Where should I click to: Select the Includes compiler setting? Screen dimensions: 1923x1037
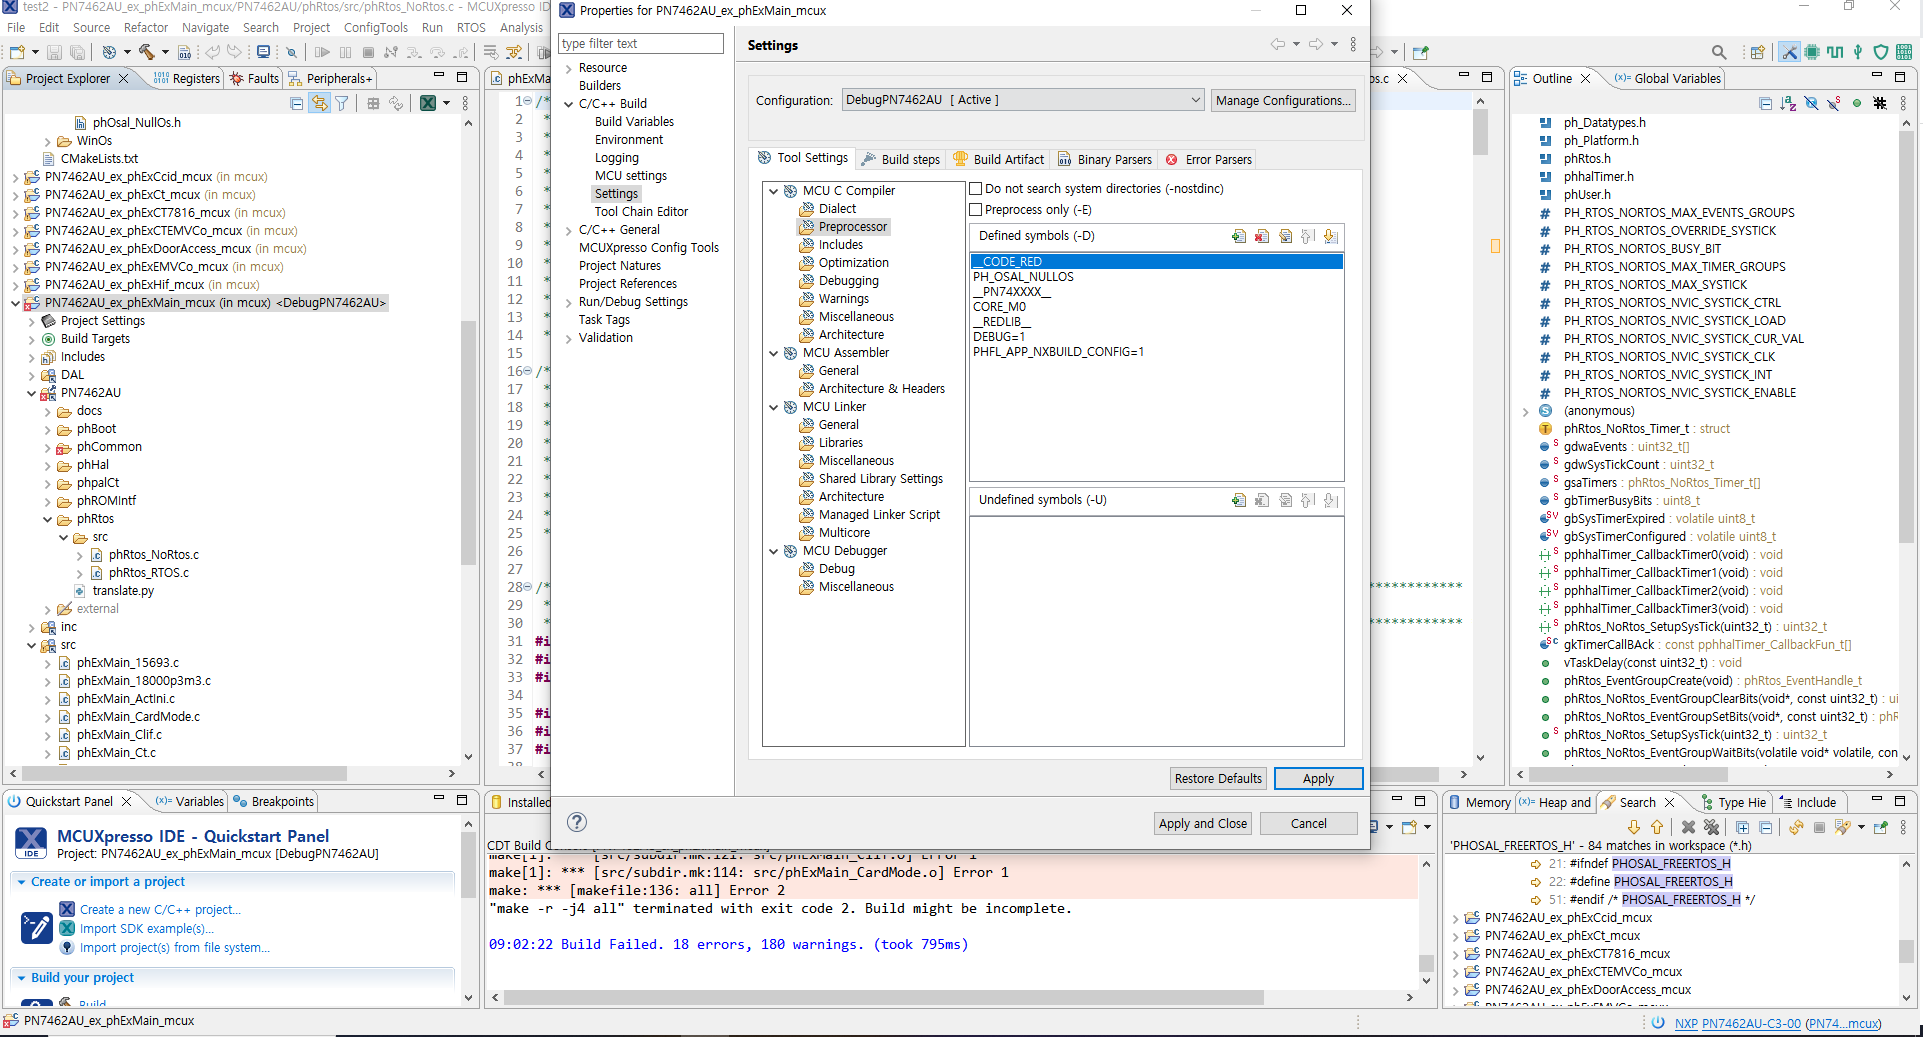tap(841, 245)
